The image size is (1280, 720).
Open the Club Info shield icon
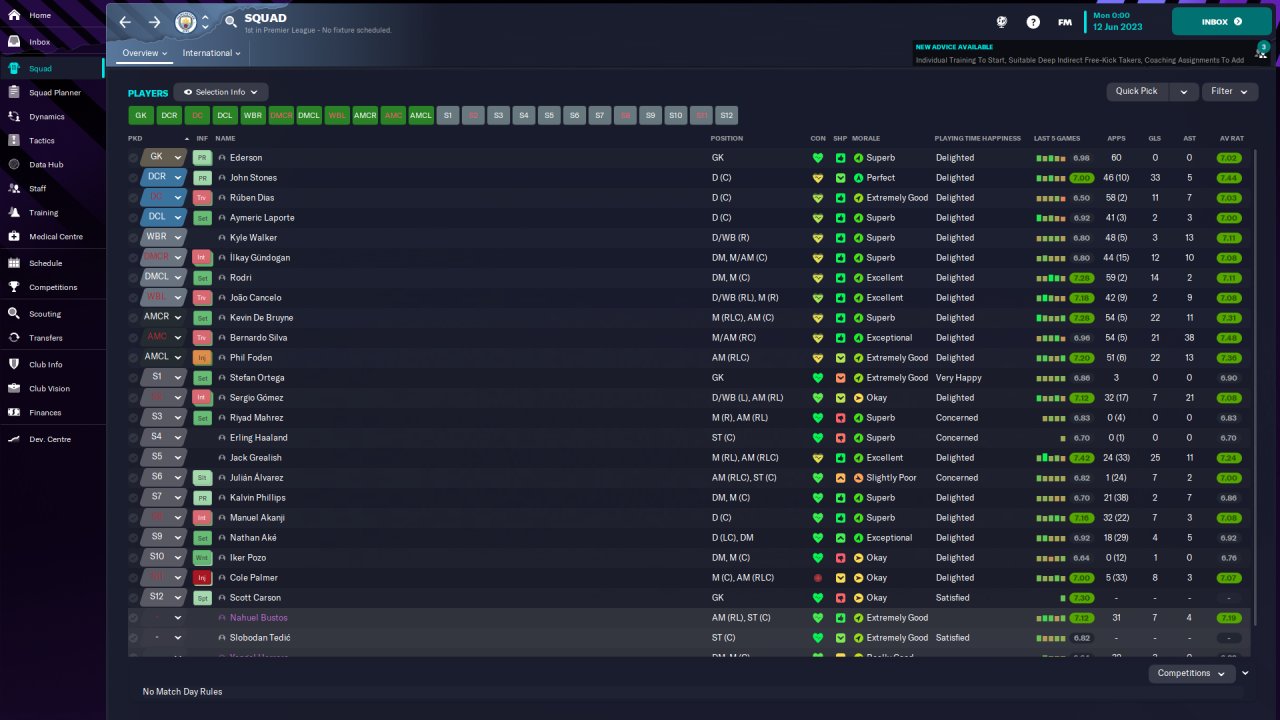pyautogui.click(x=14, y=364)
